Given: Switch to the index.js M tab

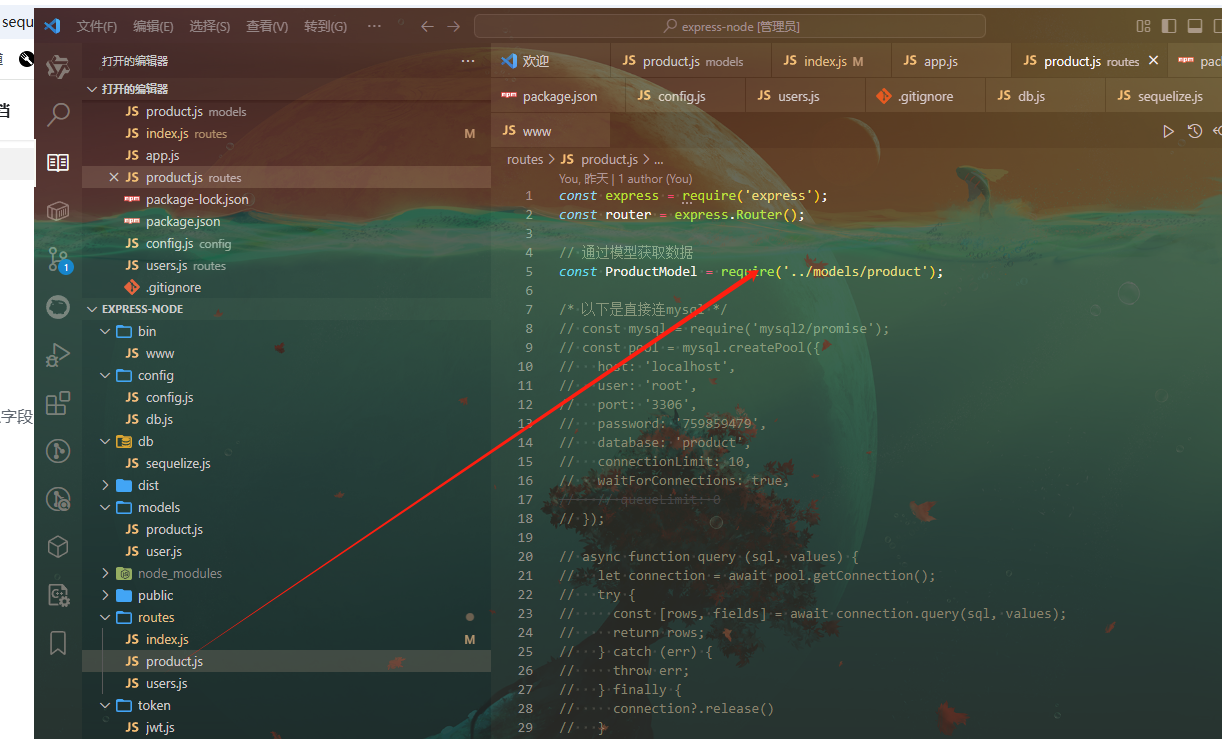Looking at the screenshot, I should click(x=831, y=61).
